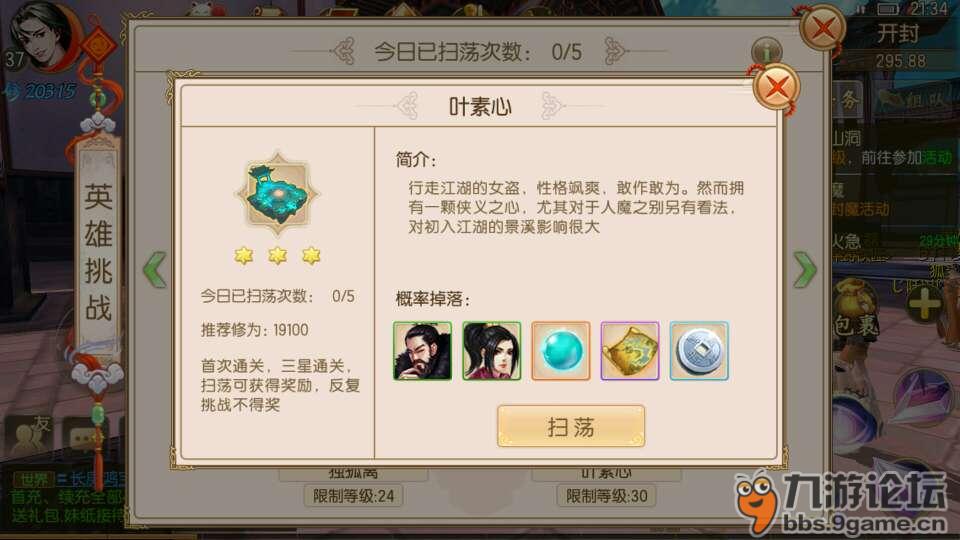Close the 叶素心 detail popup
The image size is (960, 540).
pos(776,88)
